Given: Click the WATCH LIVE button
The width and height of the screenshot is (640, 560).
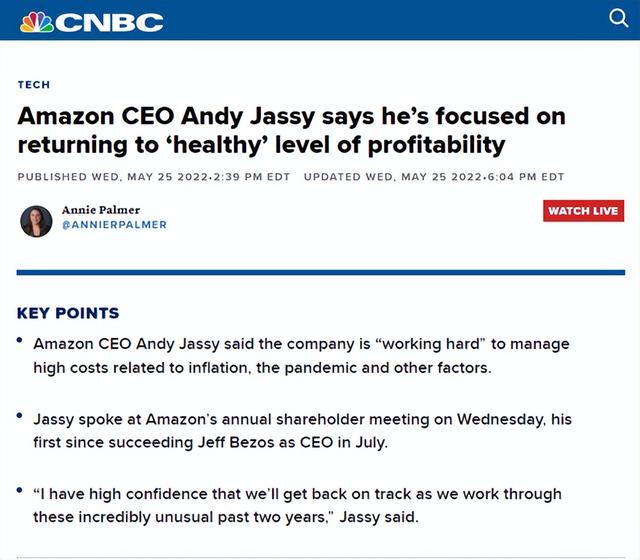Looking at the screenshot, I should tap(583, 211).
